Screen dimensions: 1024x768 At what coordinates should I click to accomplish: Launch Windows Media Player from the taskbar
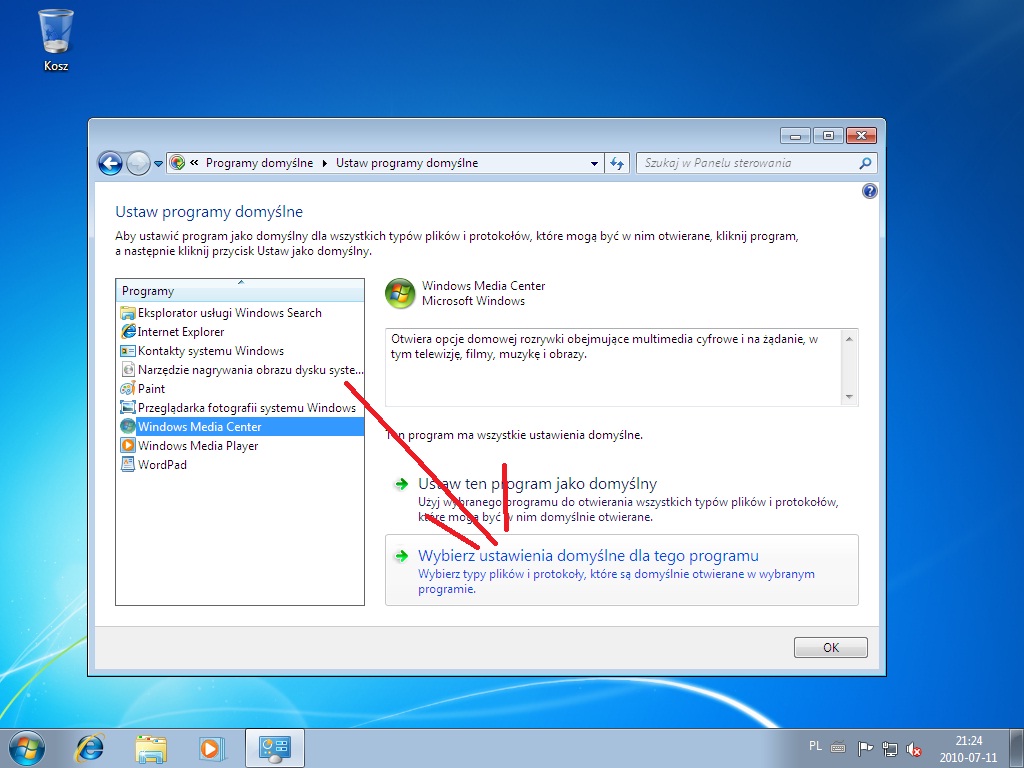tap(212, 748)
